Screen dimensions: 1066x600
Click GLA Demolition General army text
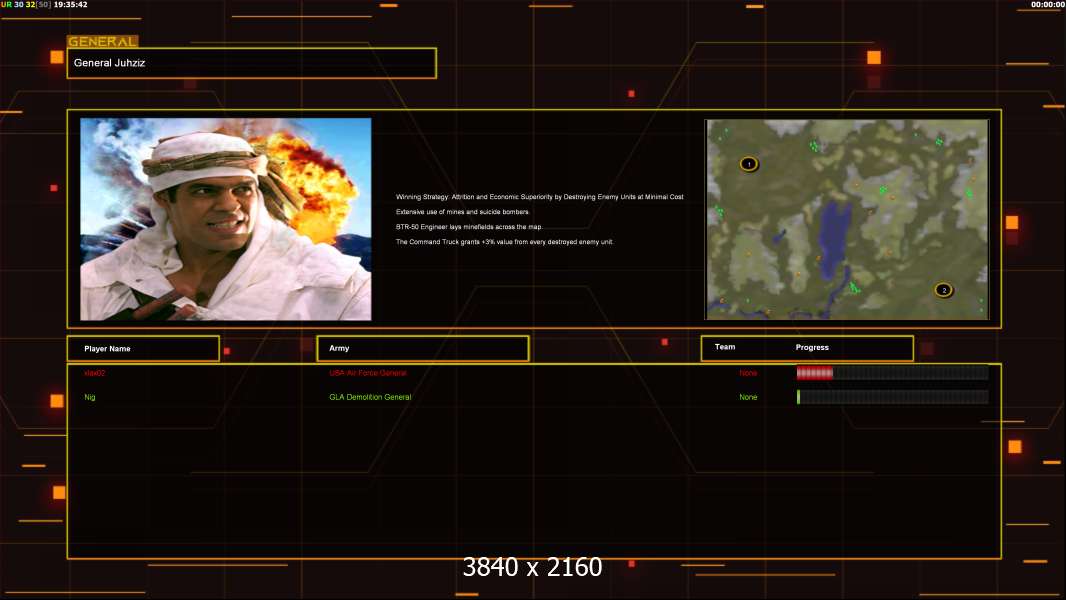pos(371,398)
